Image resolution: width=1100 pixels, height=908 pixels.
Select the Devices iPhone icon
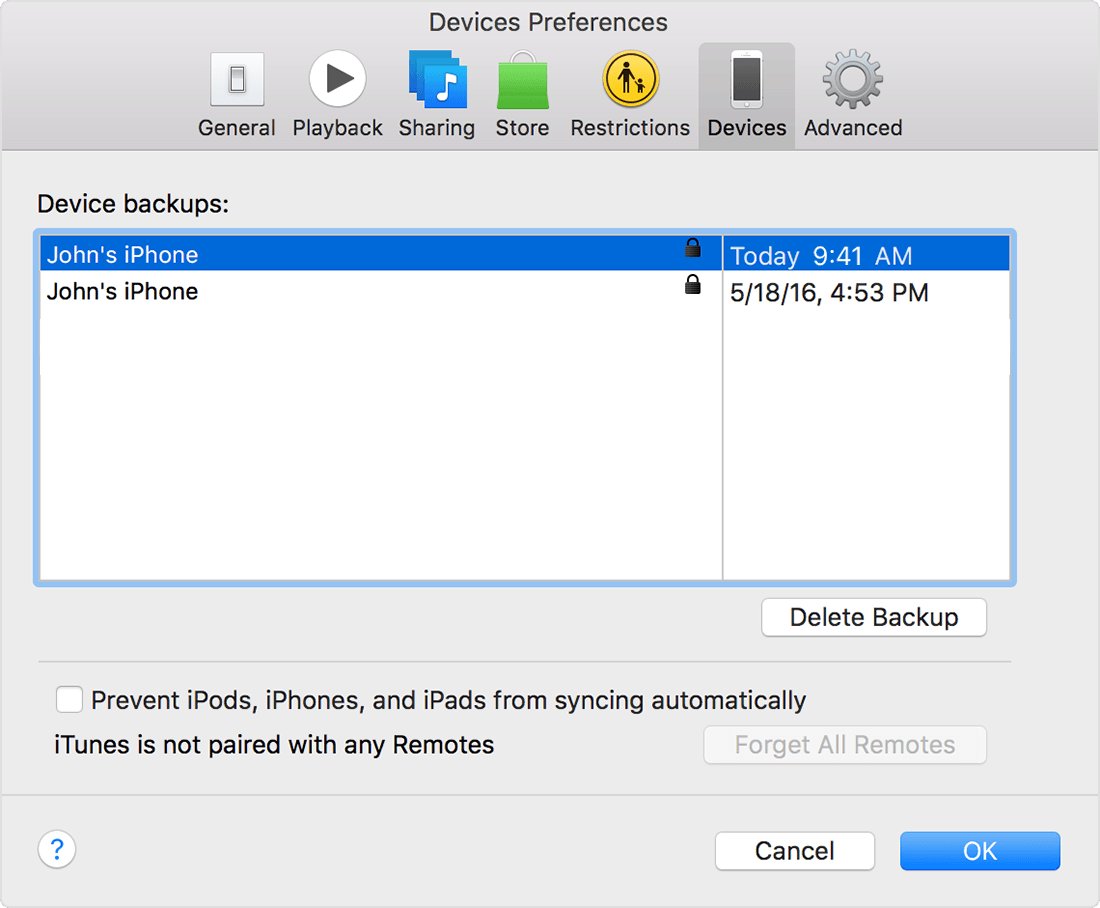746,80
